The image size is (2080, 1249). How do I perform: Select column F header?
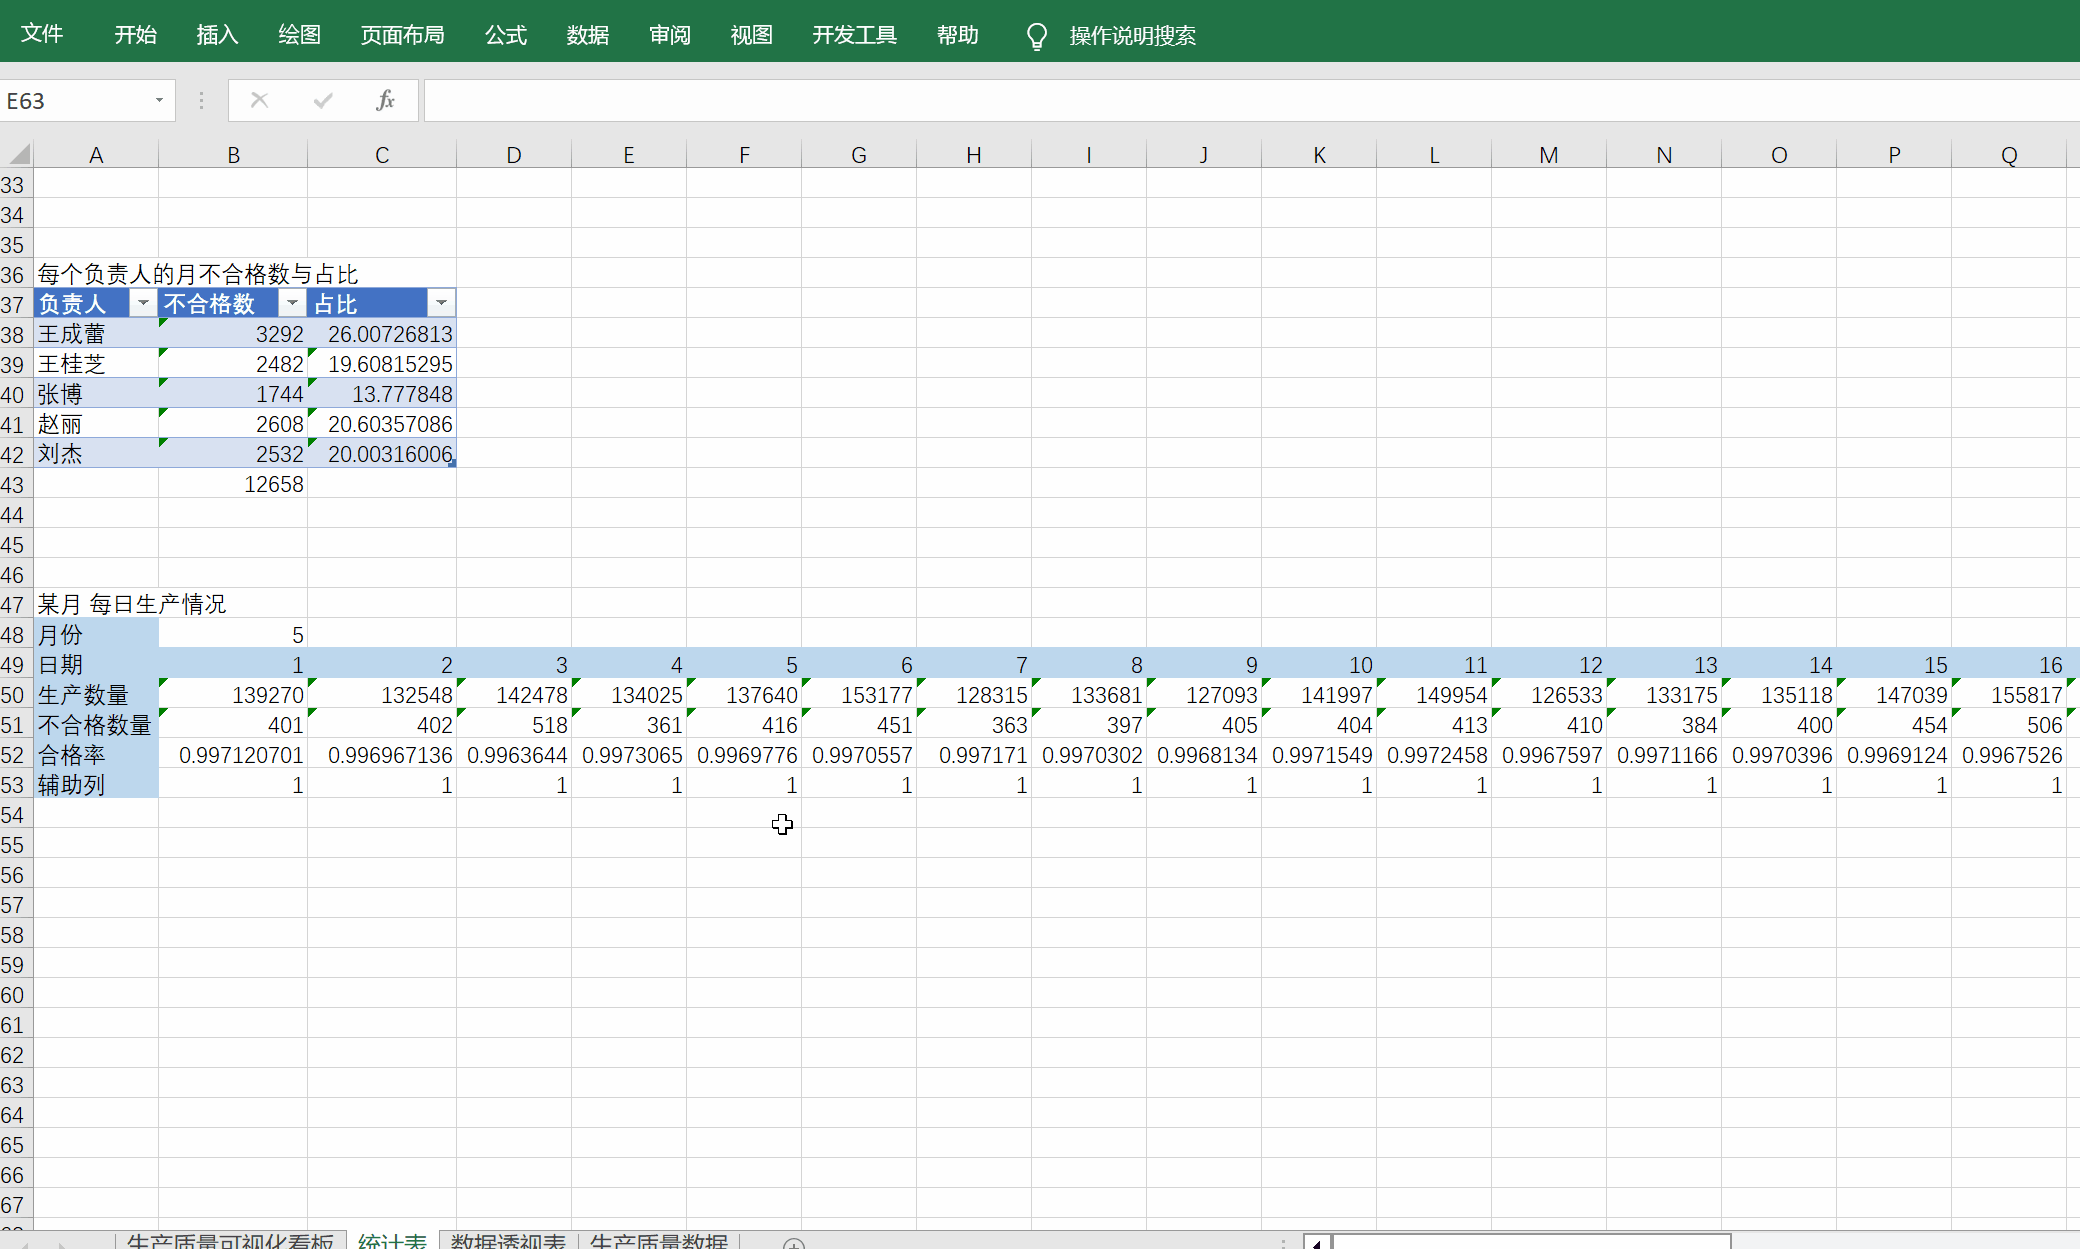point(743,155)
